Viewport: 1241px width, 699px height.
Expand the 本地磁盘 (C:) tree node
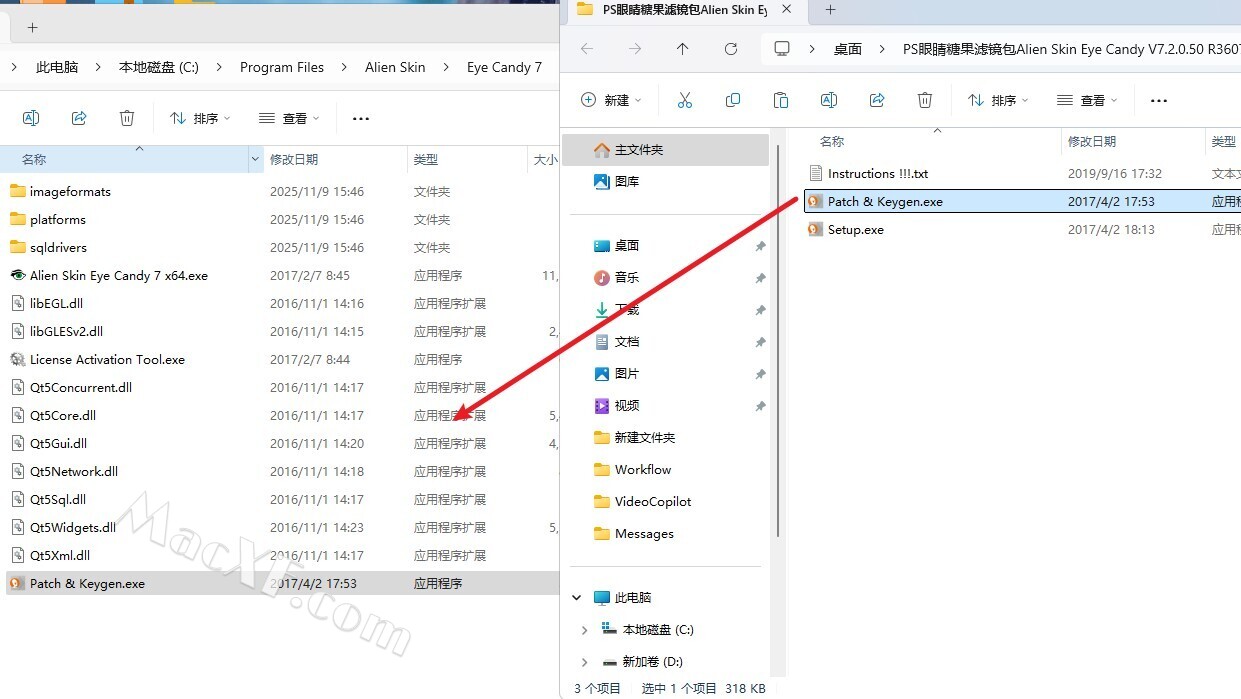585,630
